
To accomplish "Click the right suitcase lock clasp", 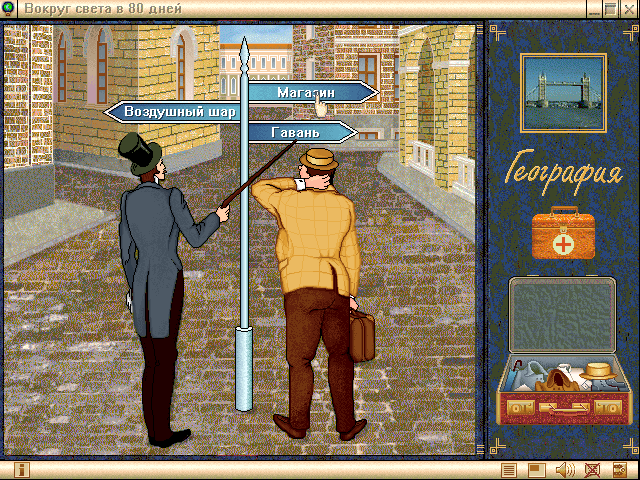I will [x=608, y=407].
